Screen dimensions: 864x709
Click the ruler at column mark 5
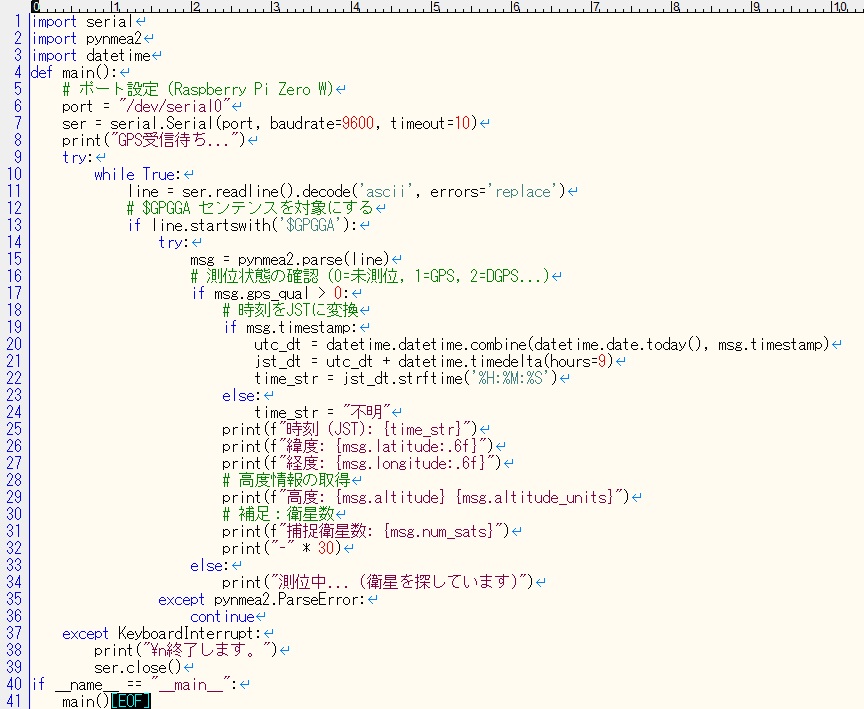tap(435, 7)
